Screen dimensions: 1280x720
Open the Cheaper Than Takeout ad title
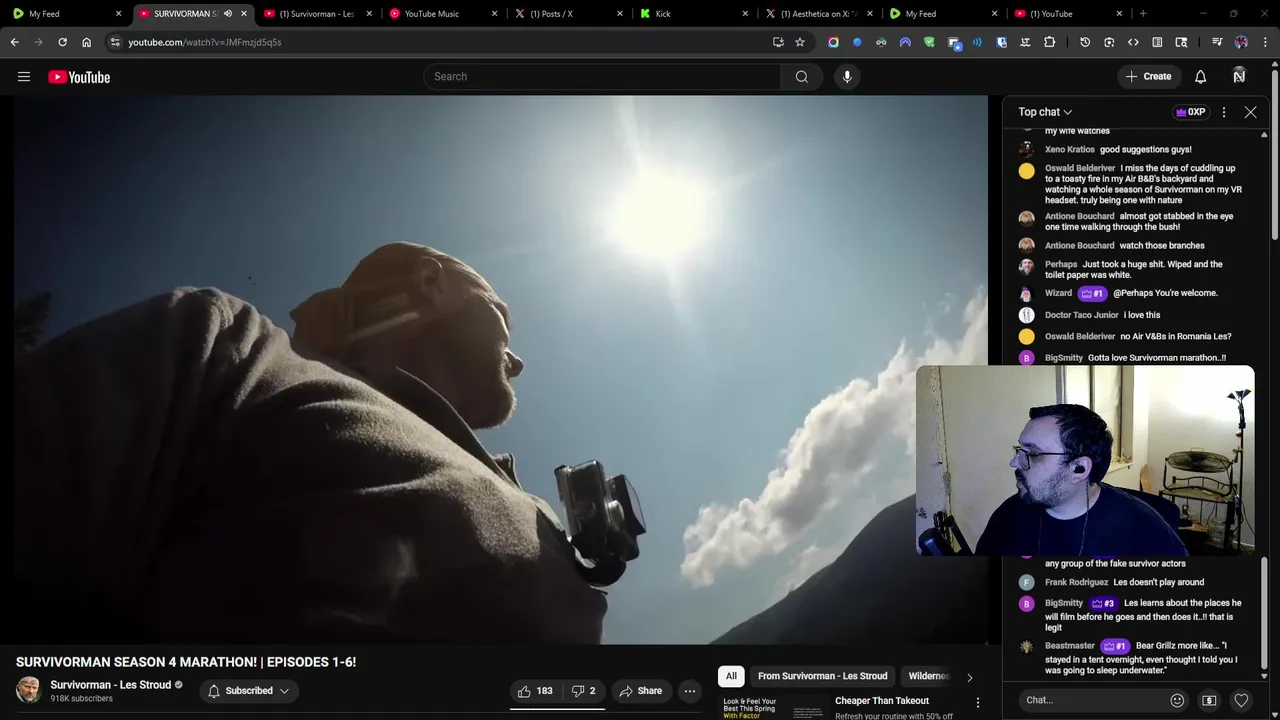(882, 701)
